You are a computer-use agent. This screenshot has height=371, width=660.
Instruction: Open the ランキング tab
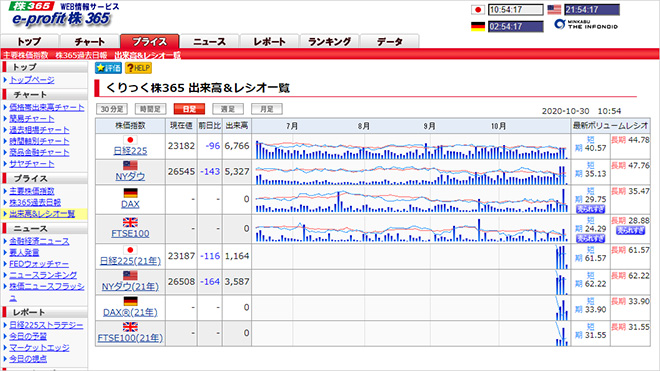coord(330,41)
